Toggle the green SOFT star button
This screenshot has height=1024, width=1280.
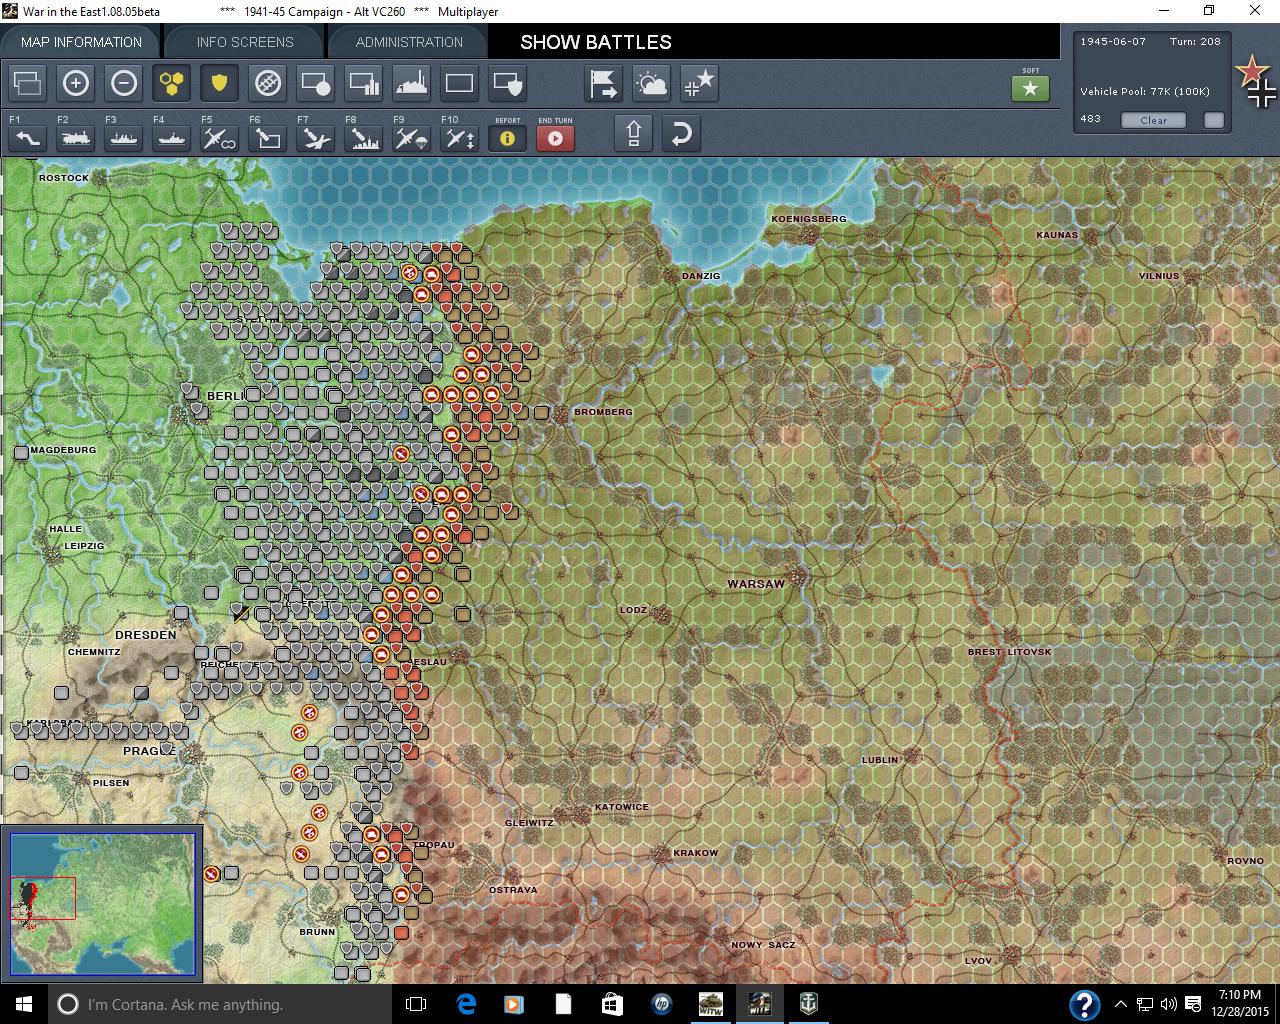(1031, 88)
